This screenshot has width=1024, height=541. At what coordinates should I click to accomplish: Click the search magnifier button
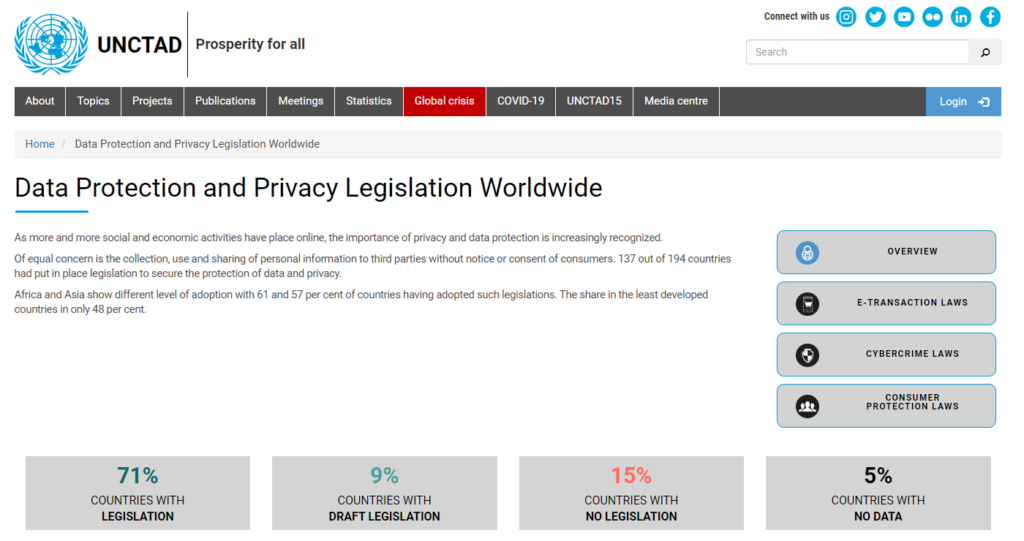[985, 53]
